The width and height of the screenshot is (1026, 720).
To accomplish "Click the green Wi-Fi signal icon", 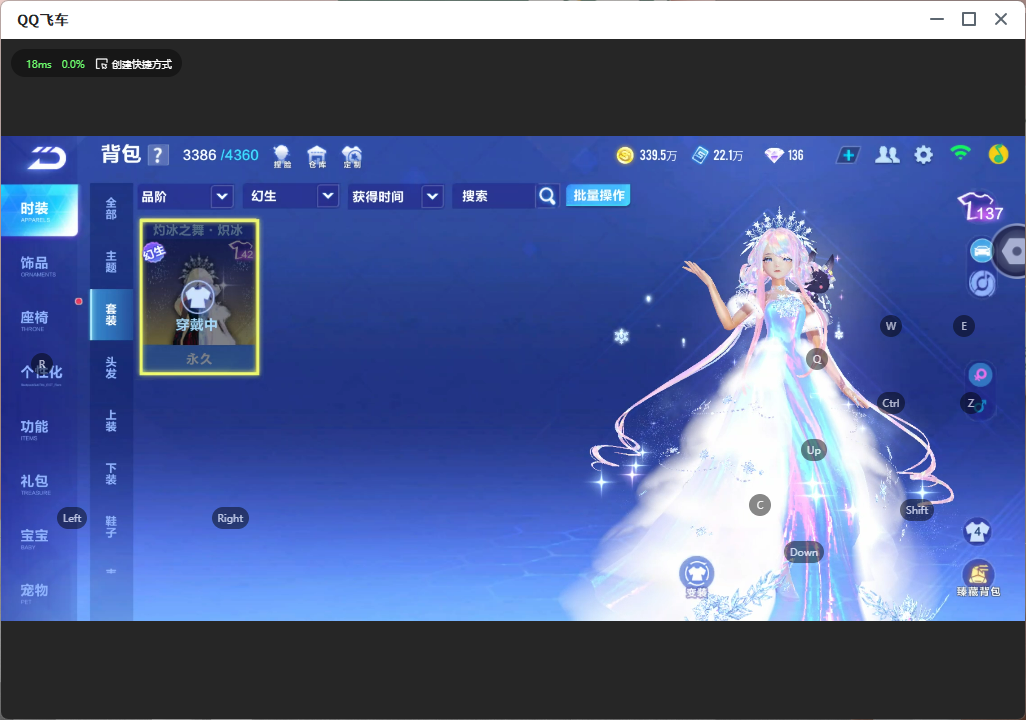I will 960,153.
